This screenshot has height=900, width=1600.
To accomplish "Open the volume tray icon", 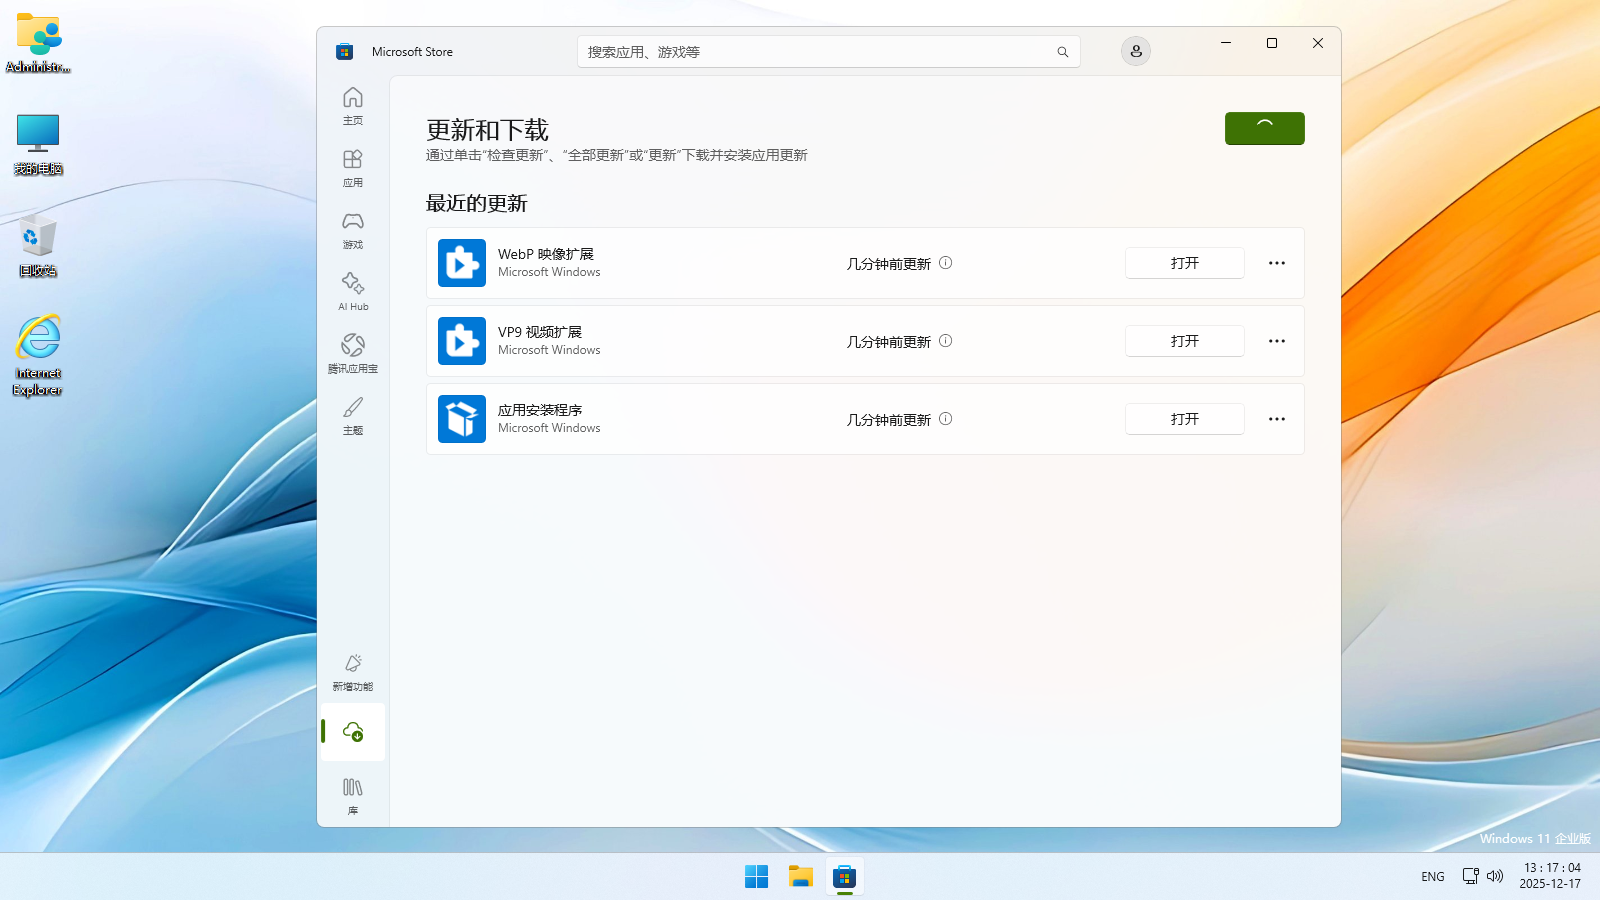I will (1495, 876).
